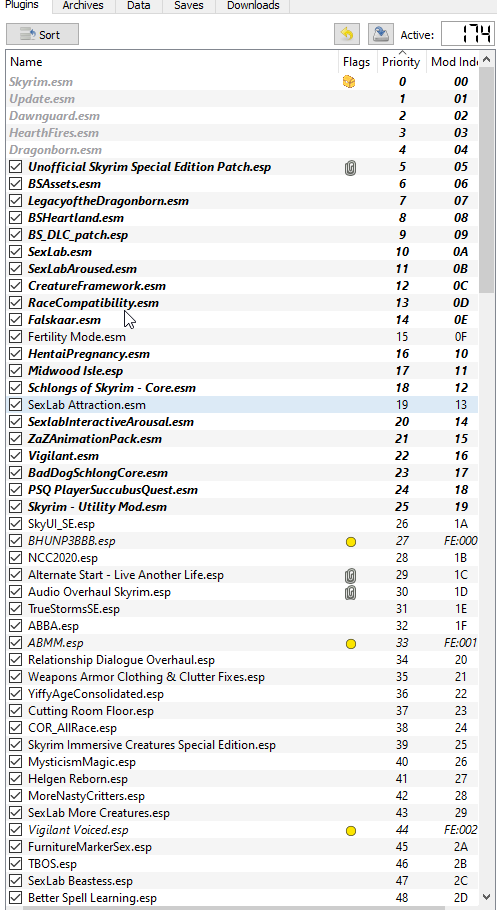Click yellow flag icon for Vigilant Voiced.esp
497x910 pixels.
[x=350, y=830]
